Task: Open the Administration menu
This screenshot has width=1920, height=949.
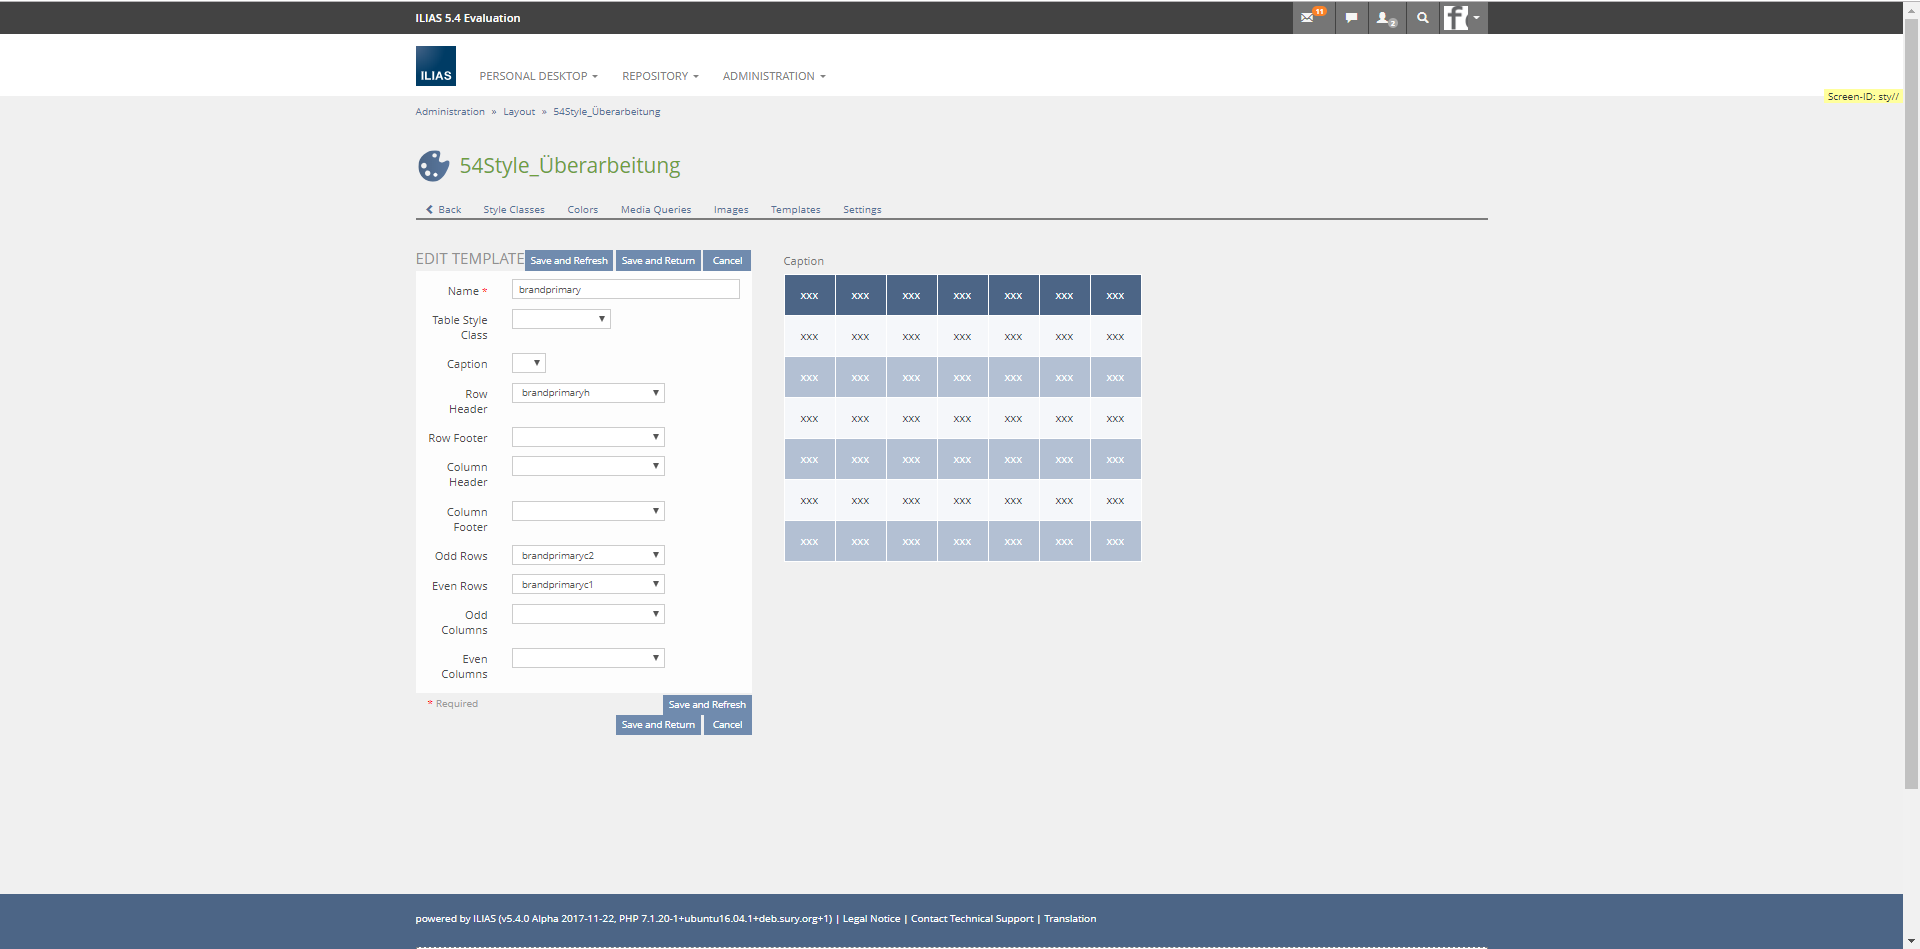Action: (773, 76)
